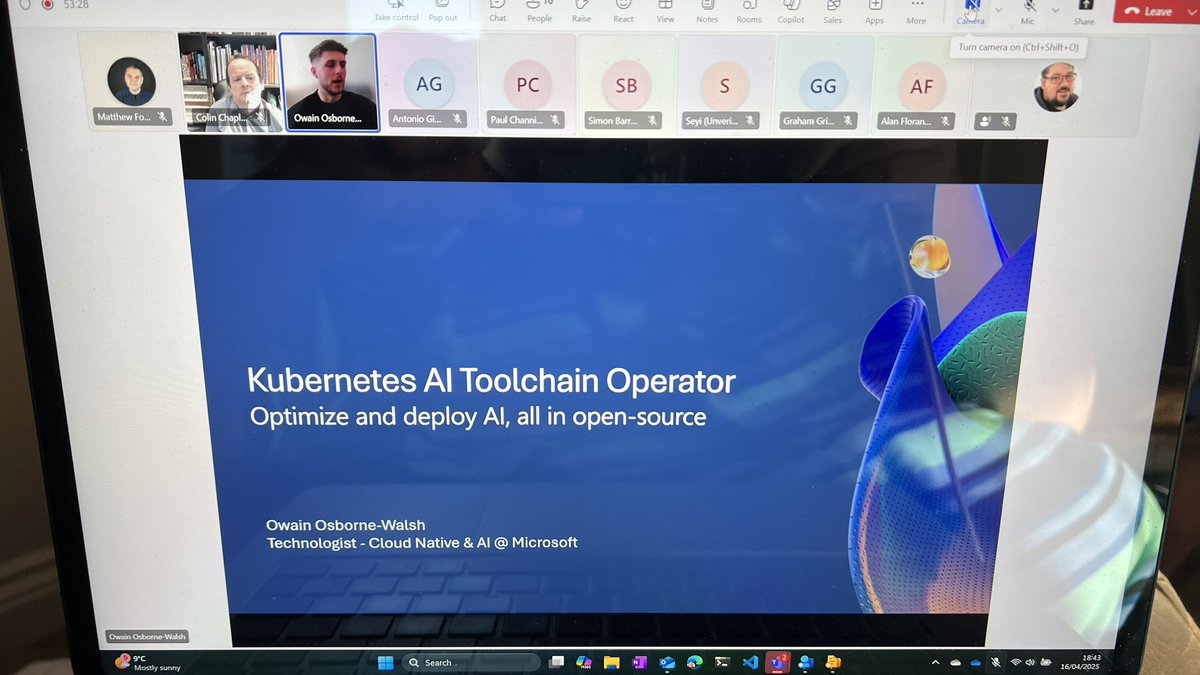1200x675 pixels.
Task: Open Microsoft Edge from taskbar
Action: (695, 662)
